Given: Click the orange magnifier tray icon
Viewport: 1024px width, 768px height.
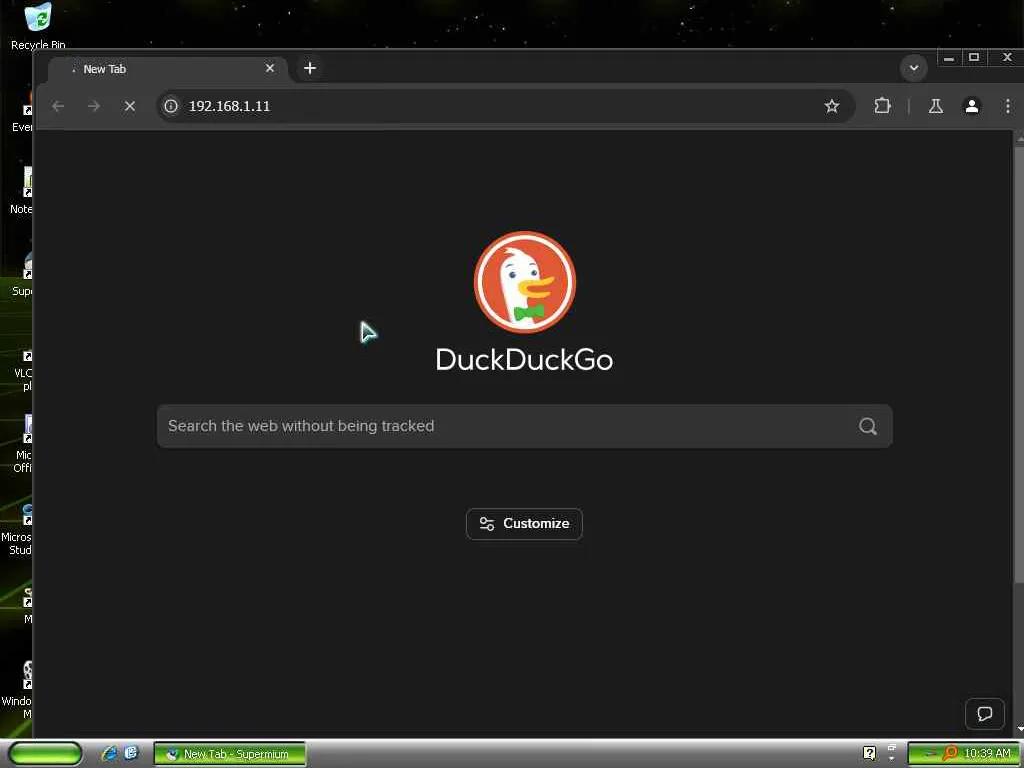Looking at the screenshot, I should coord(950,754).
